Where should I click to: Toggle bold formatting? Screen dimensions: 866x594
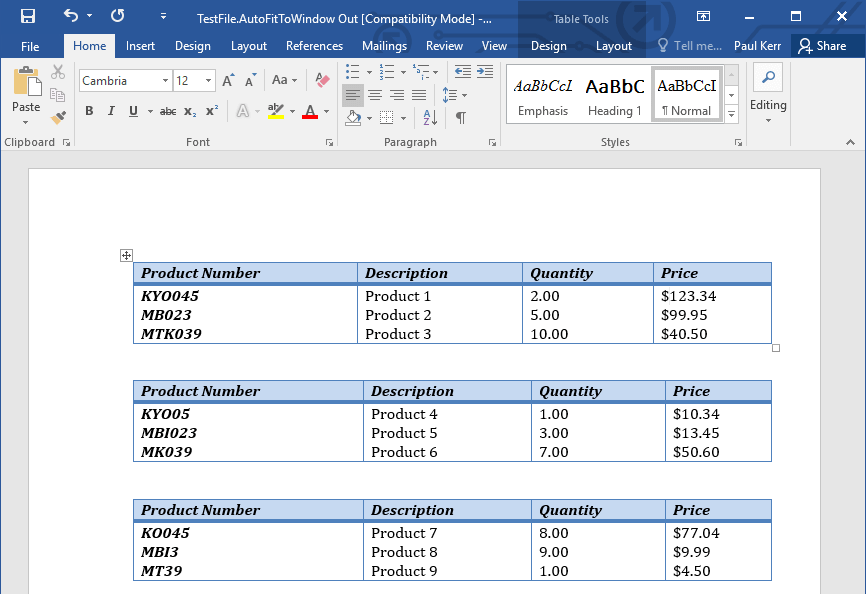pyautogui.click(x=89, y=111)
